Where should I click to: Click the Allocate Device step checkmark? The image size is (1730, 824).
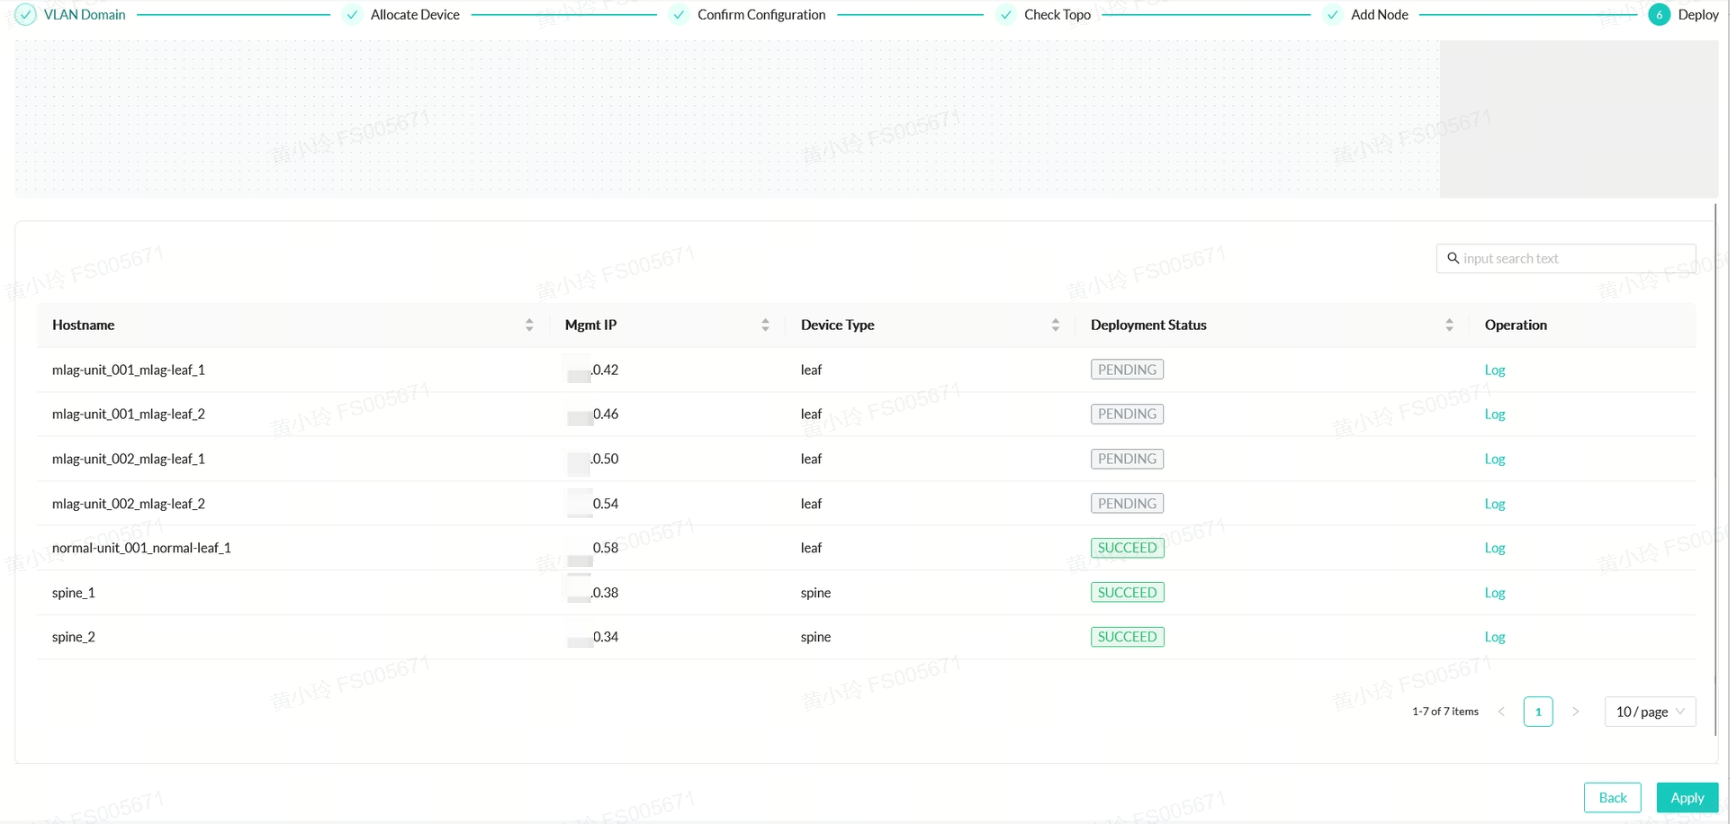(352, 15)
